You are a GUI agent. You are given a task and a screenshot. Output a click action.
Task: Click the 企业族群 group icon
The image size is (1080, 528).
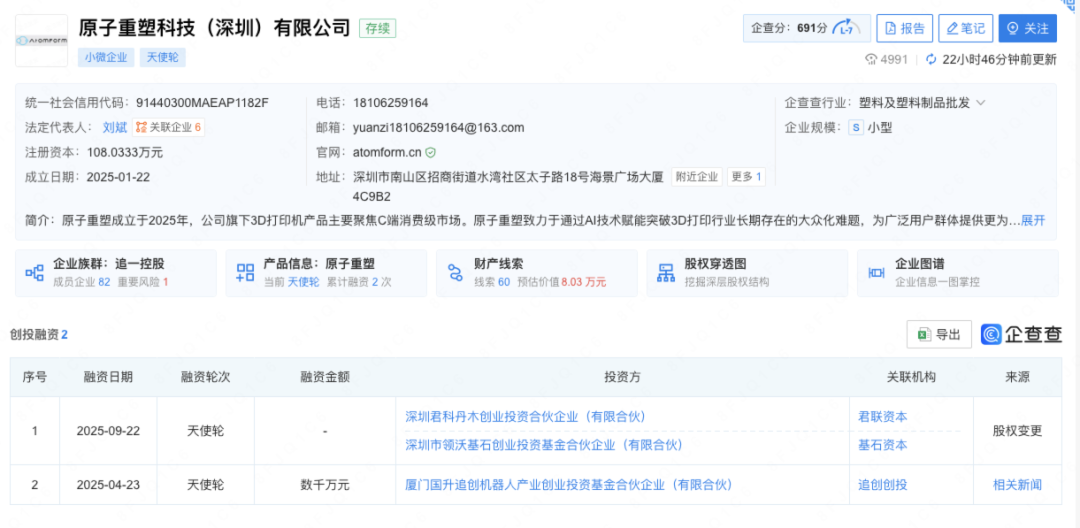[35, 273]
